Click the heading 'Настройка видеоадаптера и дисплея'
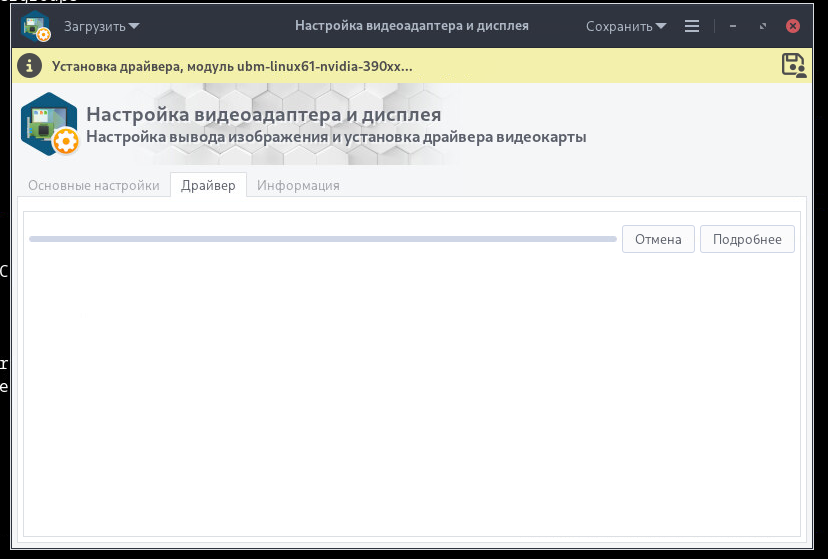Screen dimensions: 828x559 pyautogui.click(x=264, y=114)
